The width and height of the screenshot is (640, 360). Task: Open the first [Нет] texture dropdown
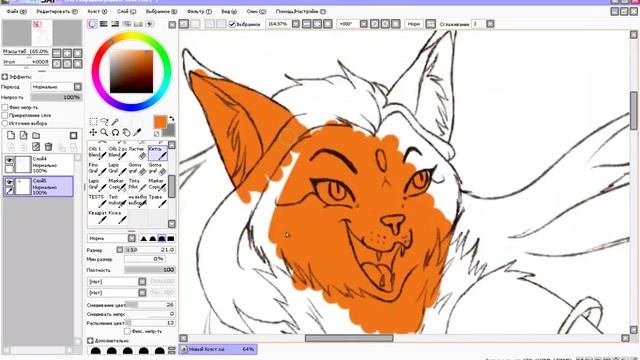point(142,282)
